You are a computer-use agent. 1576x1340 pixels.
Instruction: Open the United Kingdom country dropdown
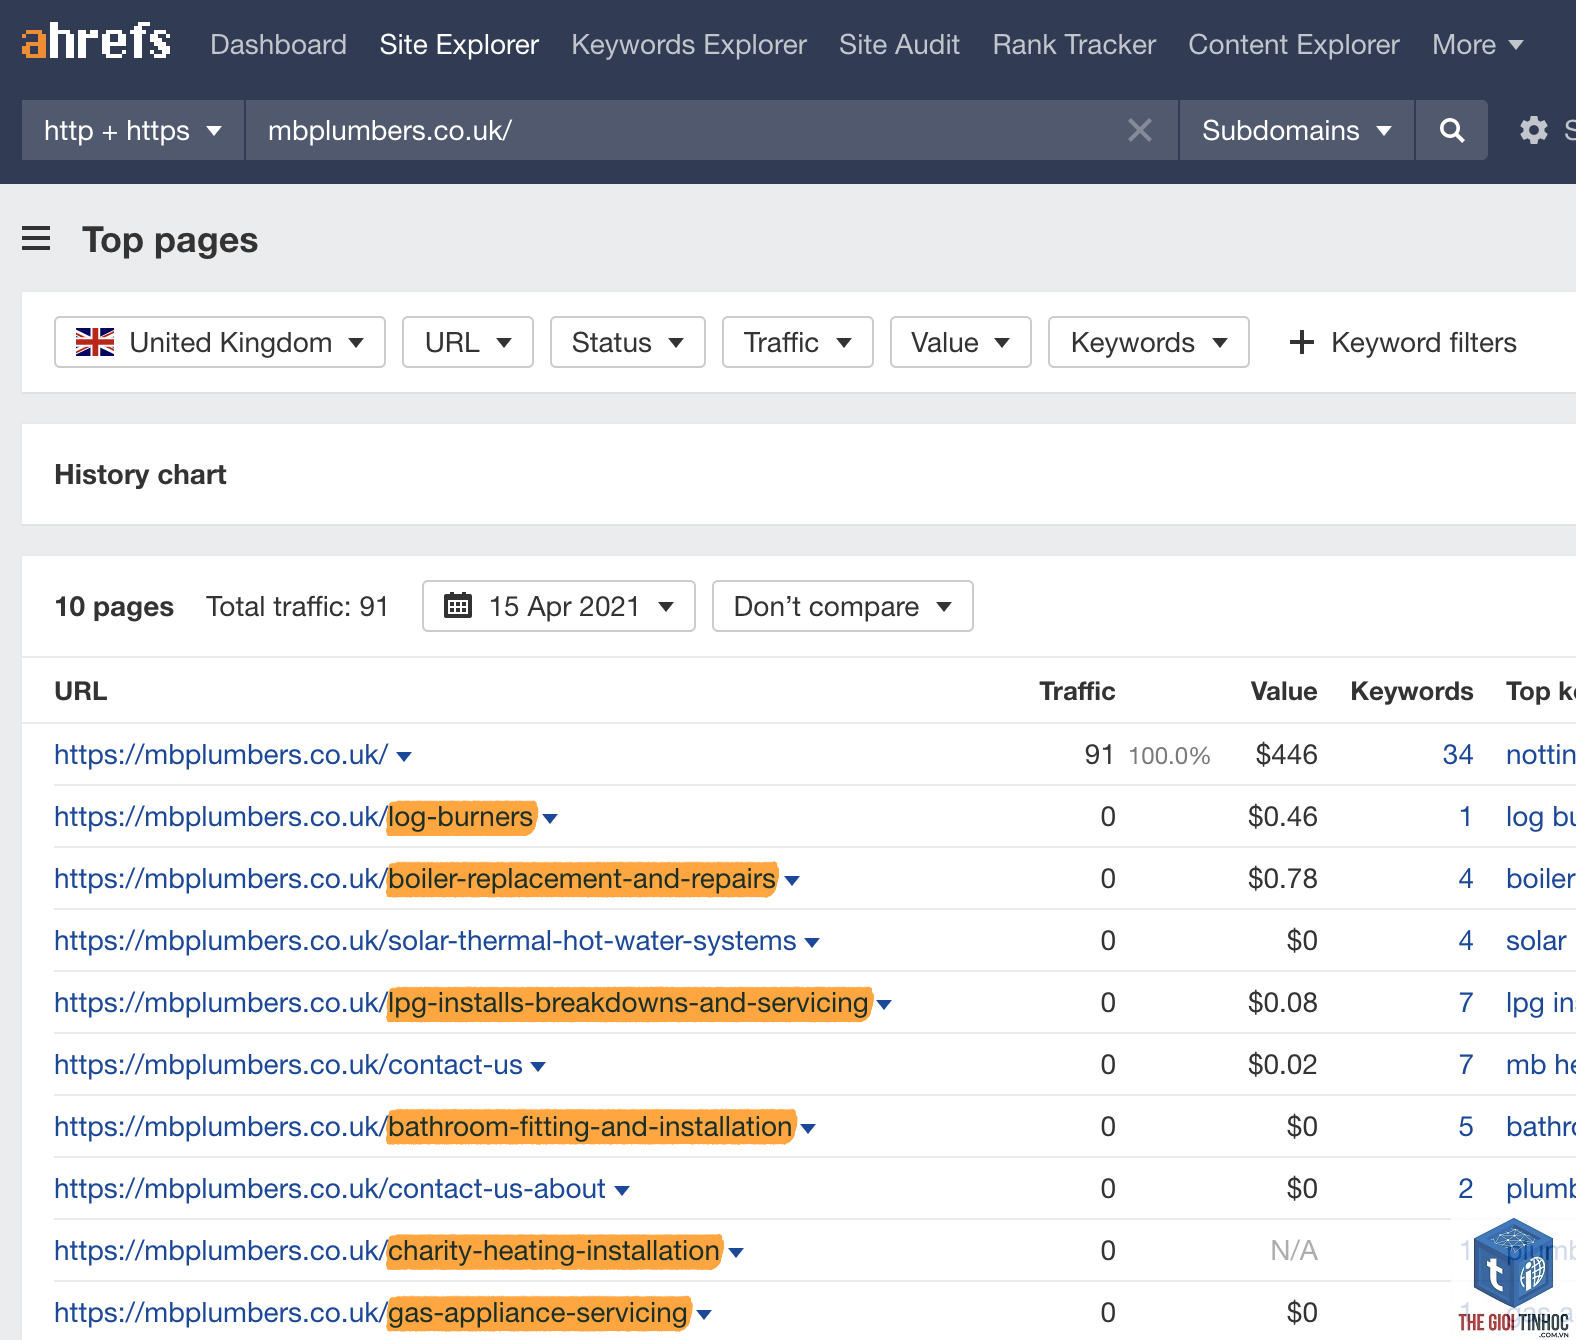pos(220,342)
